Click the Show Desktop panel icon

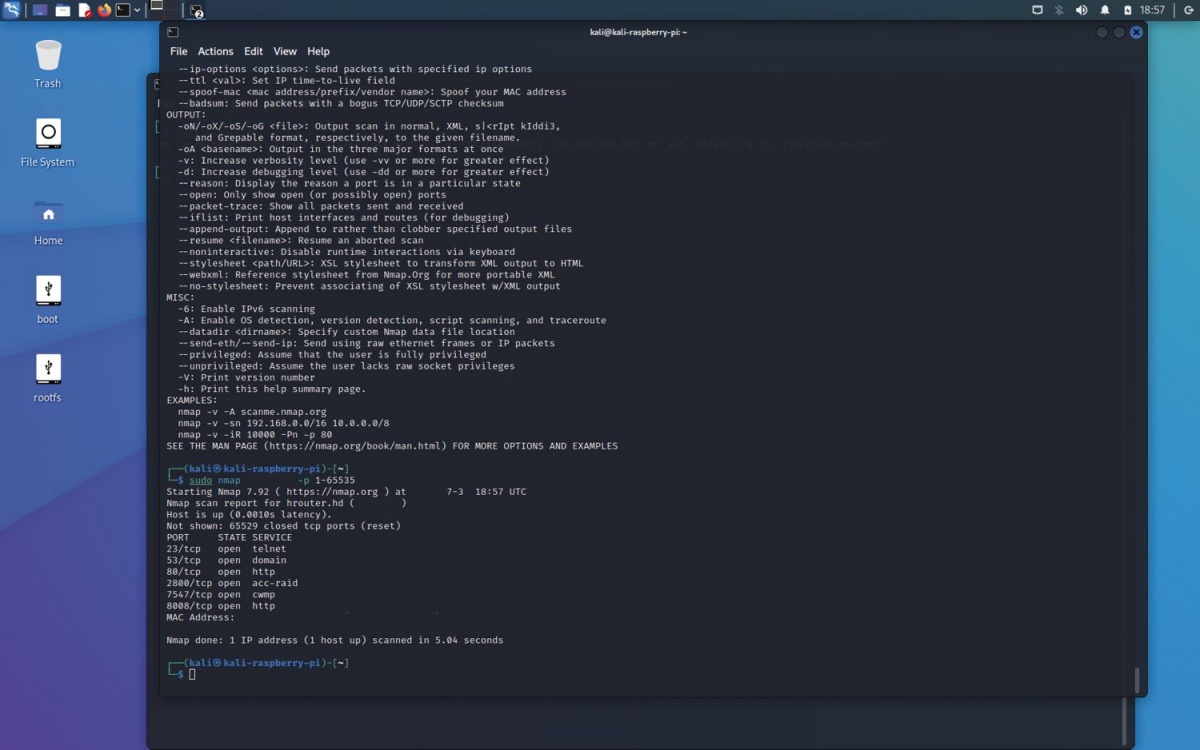[x=40, y=10]
